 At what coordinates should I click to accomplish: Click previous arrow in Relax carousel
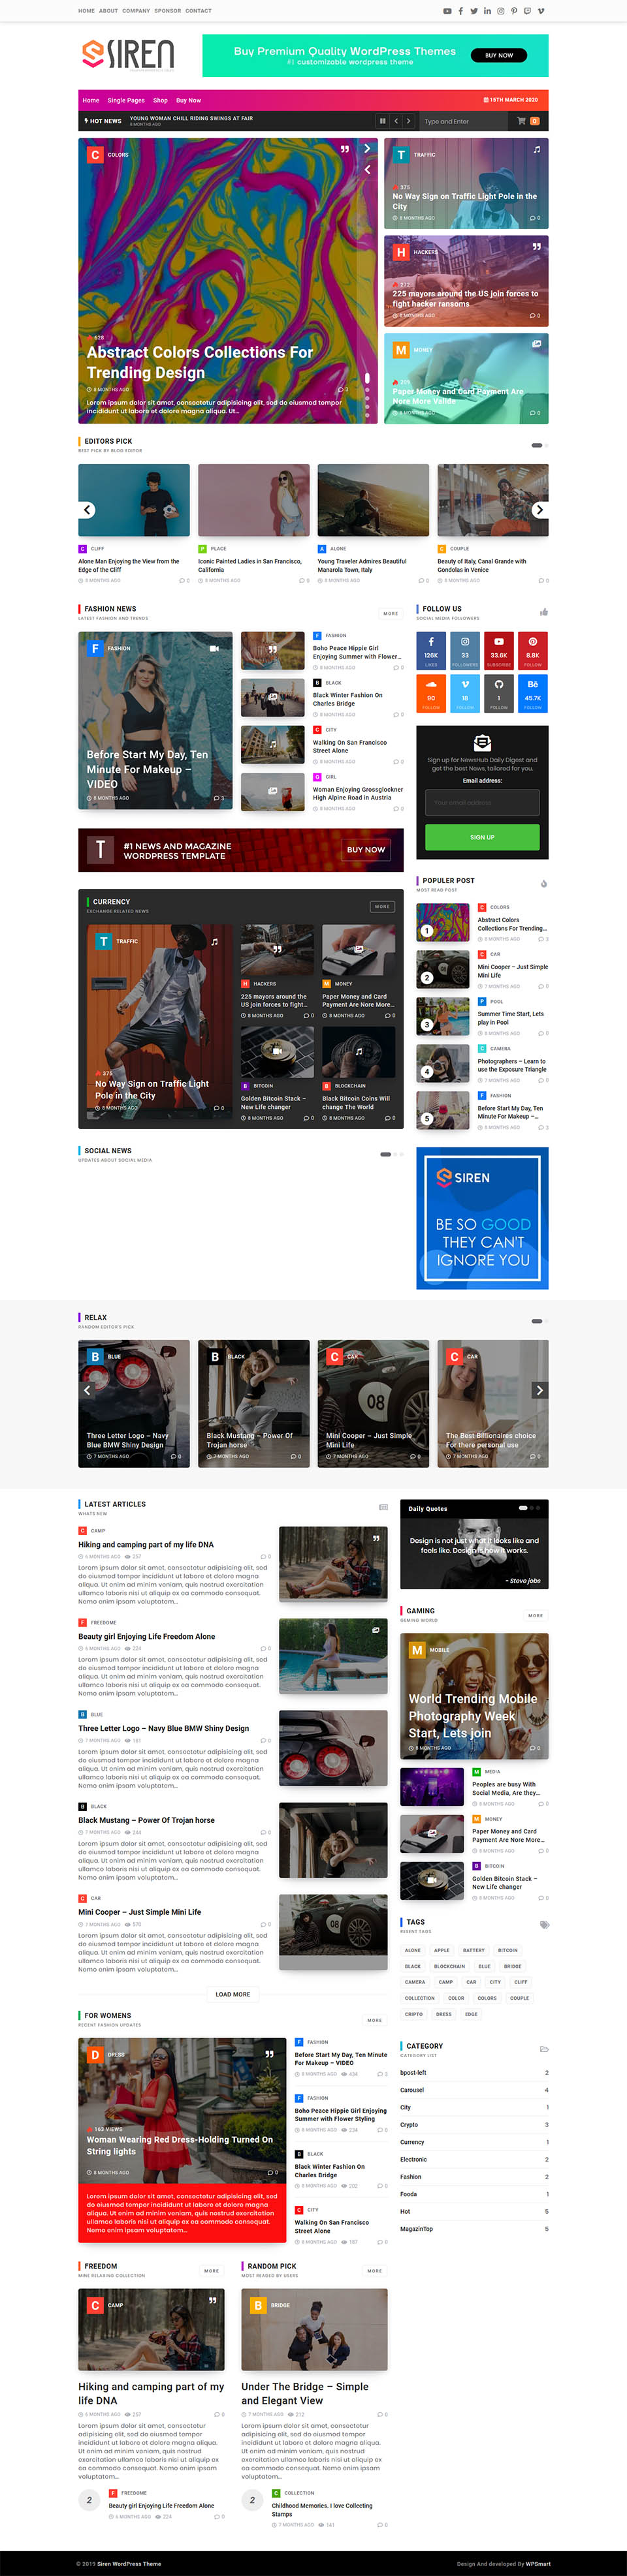click(88, 1390)
